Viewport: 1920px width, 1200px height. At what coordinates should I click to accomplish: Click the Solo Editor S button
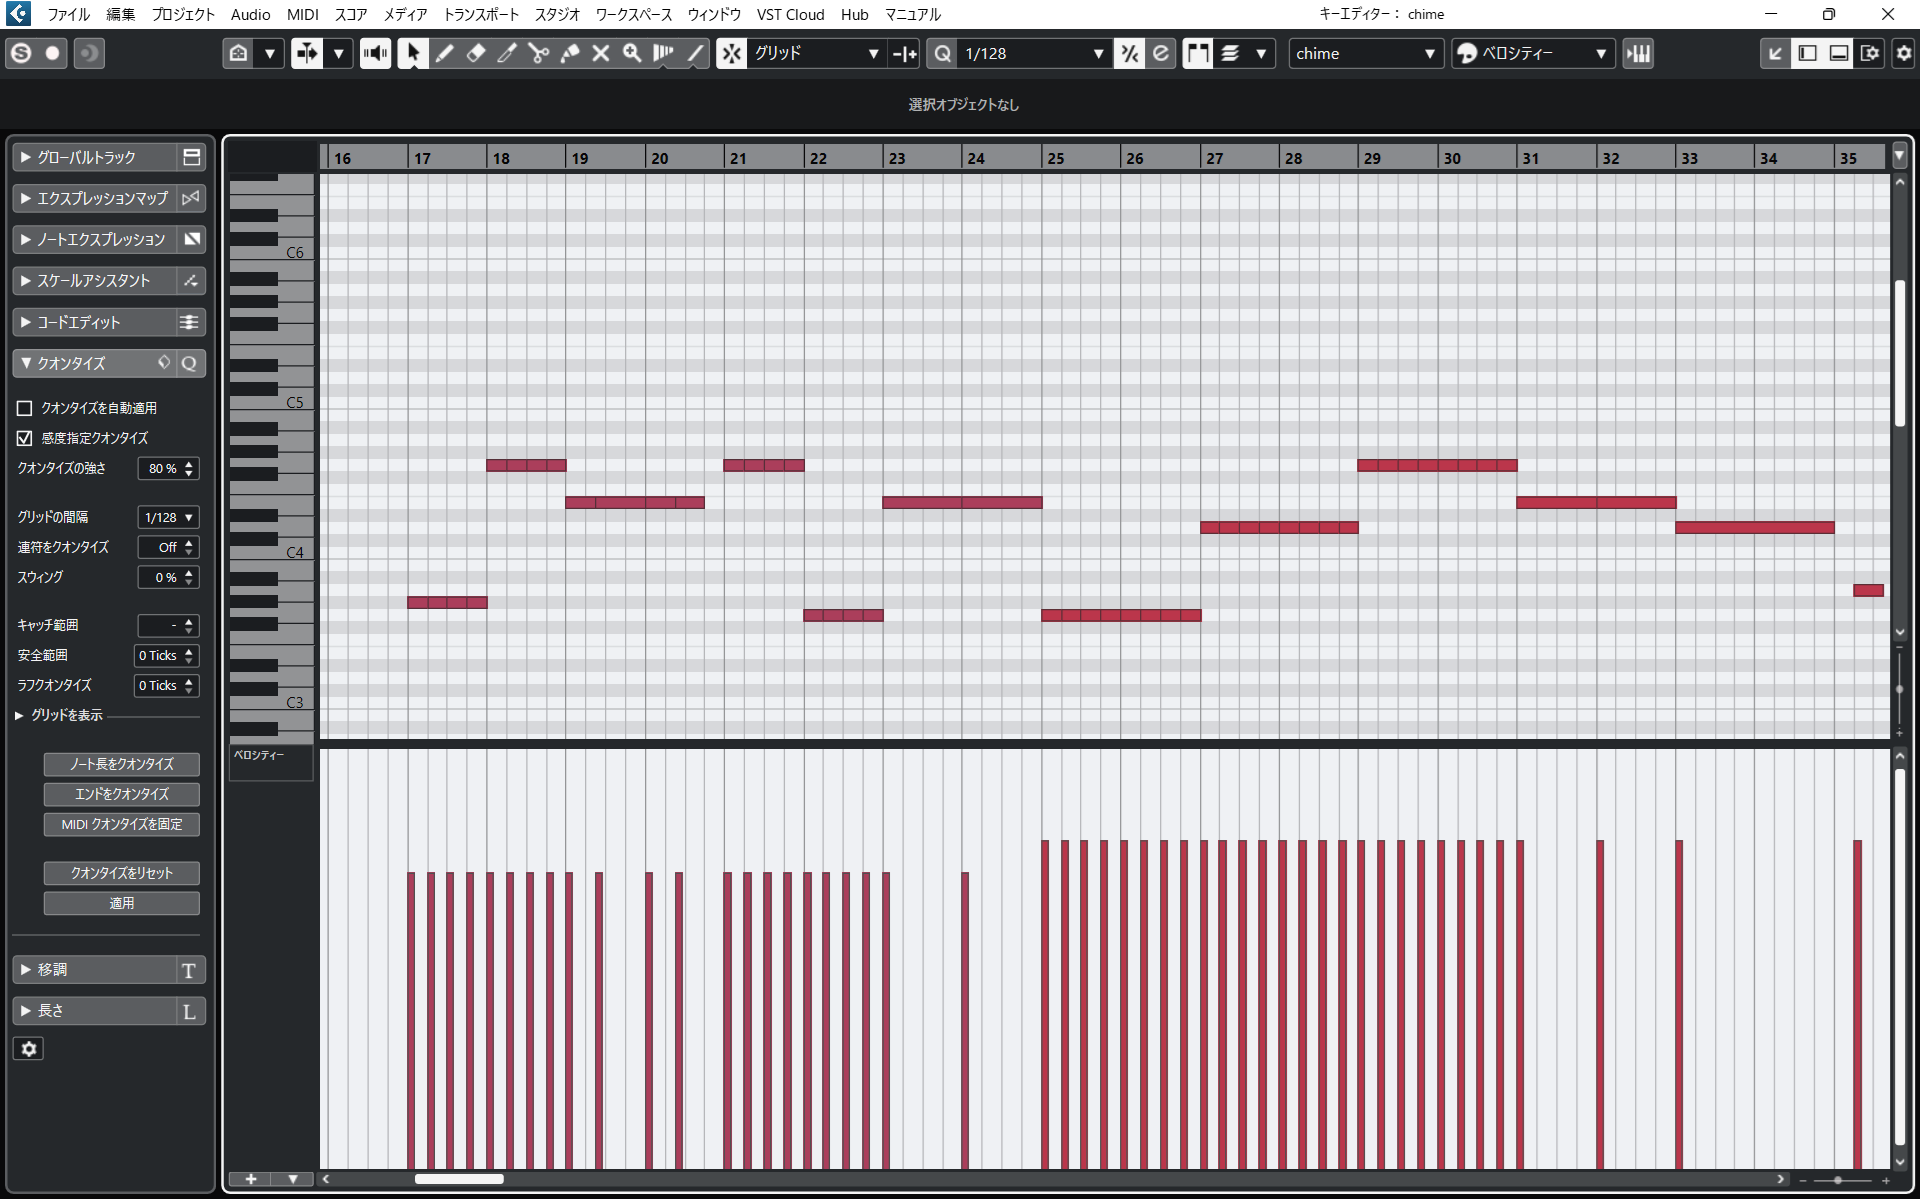[x=21, y=53]
